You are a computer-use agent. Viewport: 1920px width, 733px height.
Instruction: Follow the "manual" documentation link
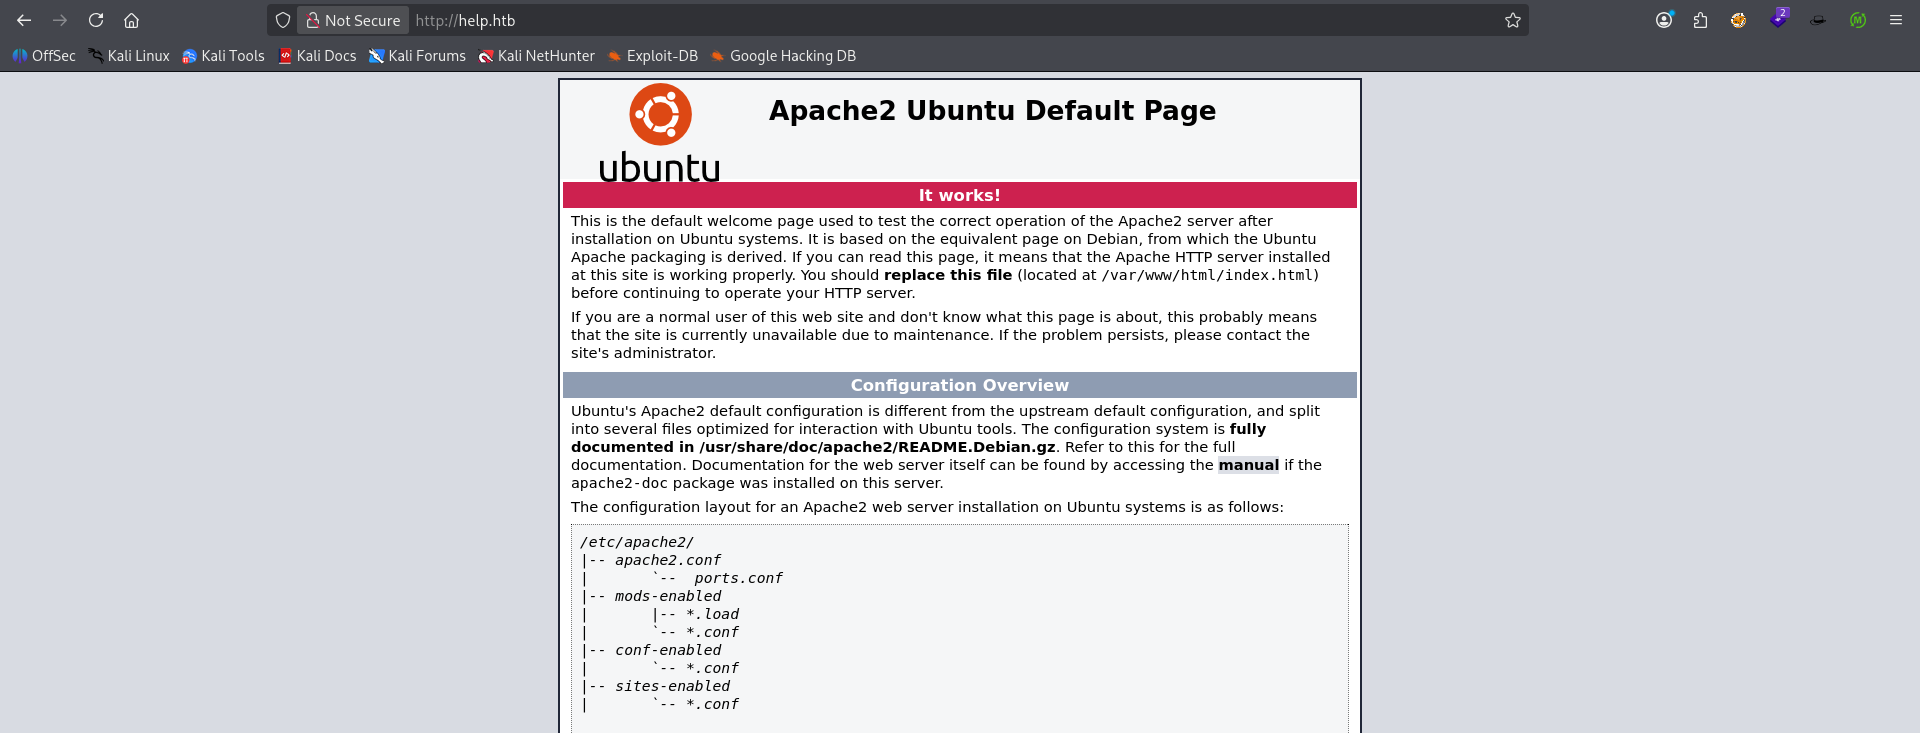(1248, 465)
